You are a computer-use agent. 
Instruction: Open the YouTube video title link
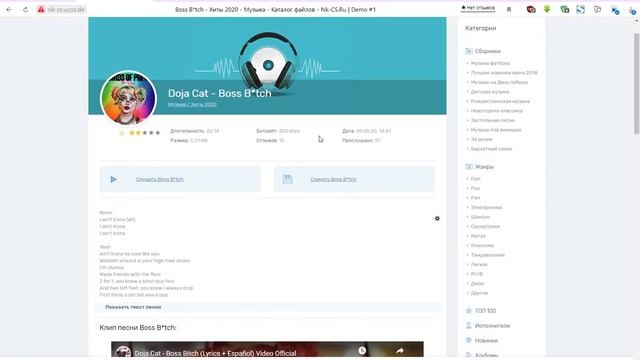point(216,353)
